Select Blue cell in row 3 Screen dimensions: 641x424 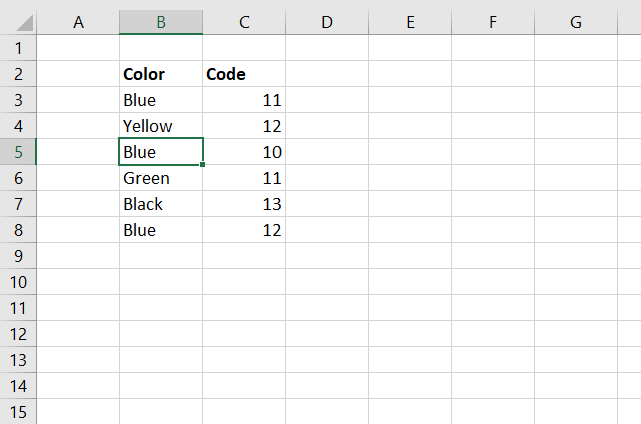tap(161, 100)
